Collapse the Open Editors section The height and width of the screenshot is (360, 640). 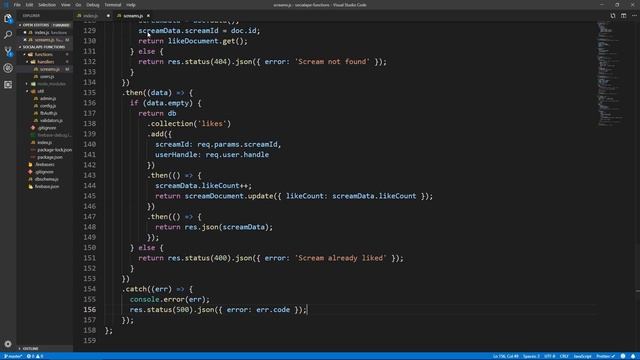[44, 25]
